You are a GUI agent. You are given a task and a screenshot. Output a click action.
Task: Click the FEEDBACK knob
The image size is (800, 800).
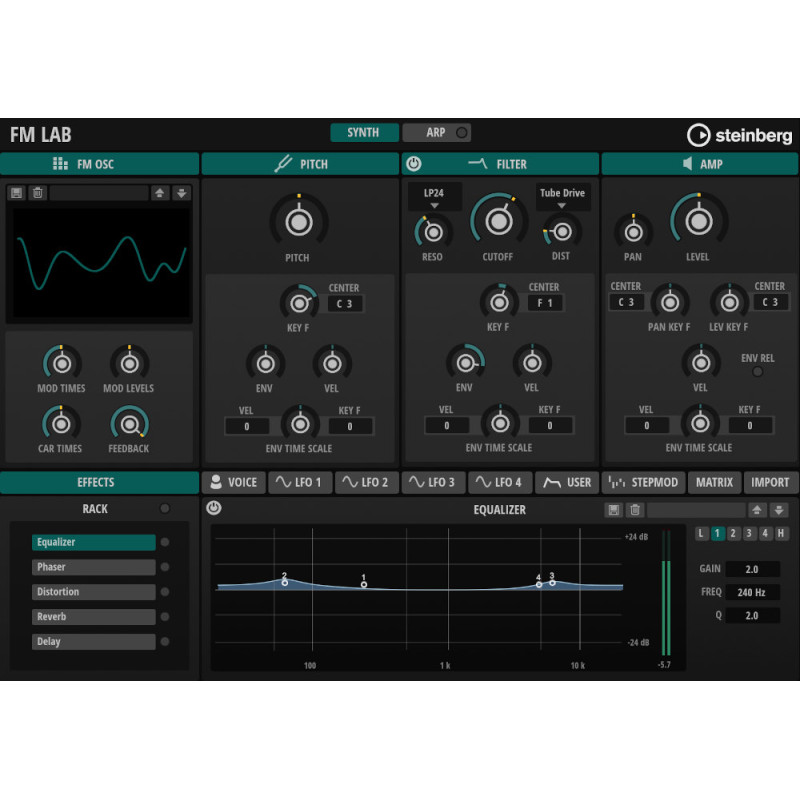[129, 423]
